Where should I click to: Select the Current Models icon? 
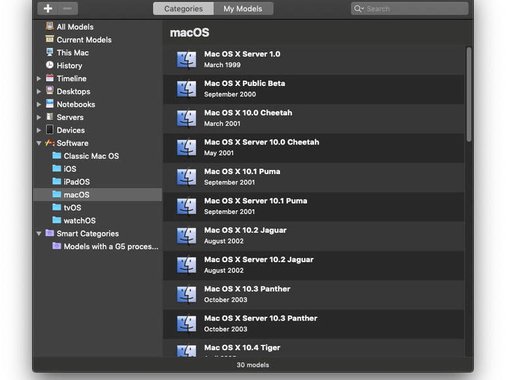click(50, 39)
